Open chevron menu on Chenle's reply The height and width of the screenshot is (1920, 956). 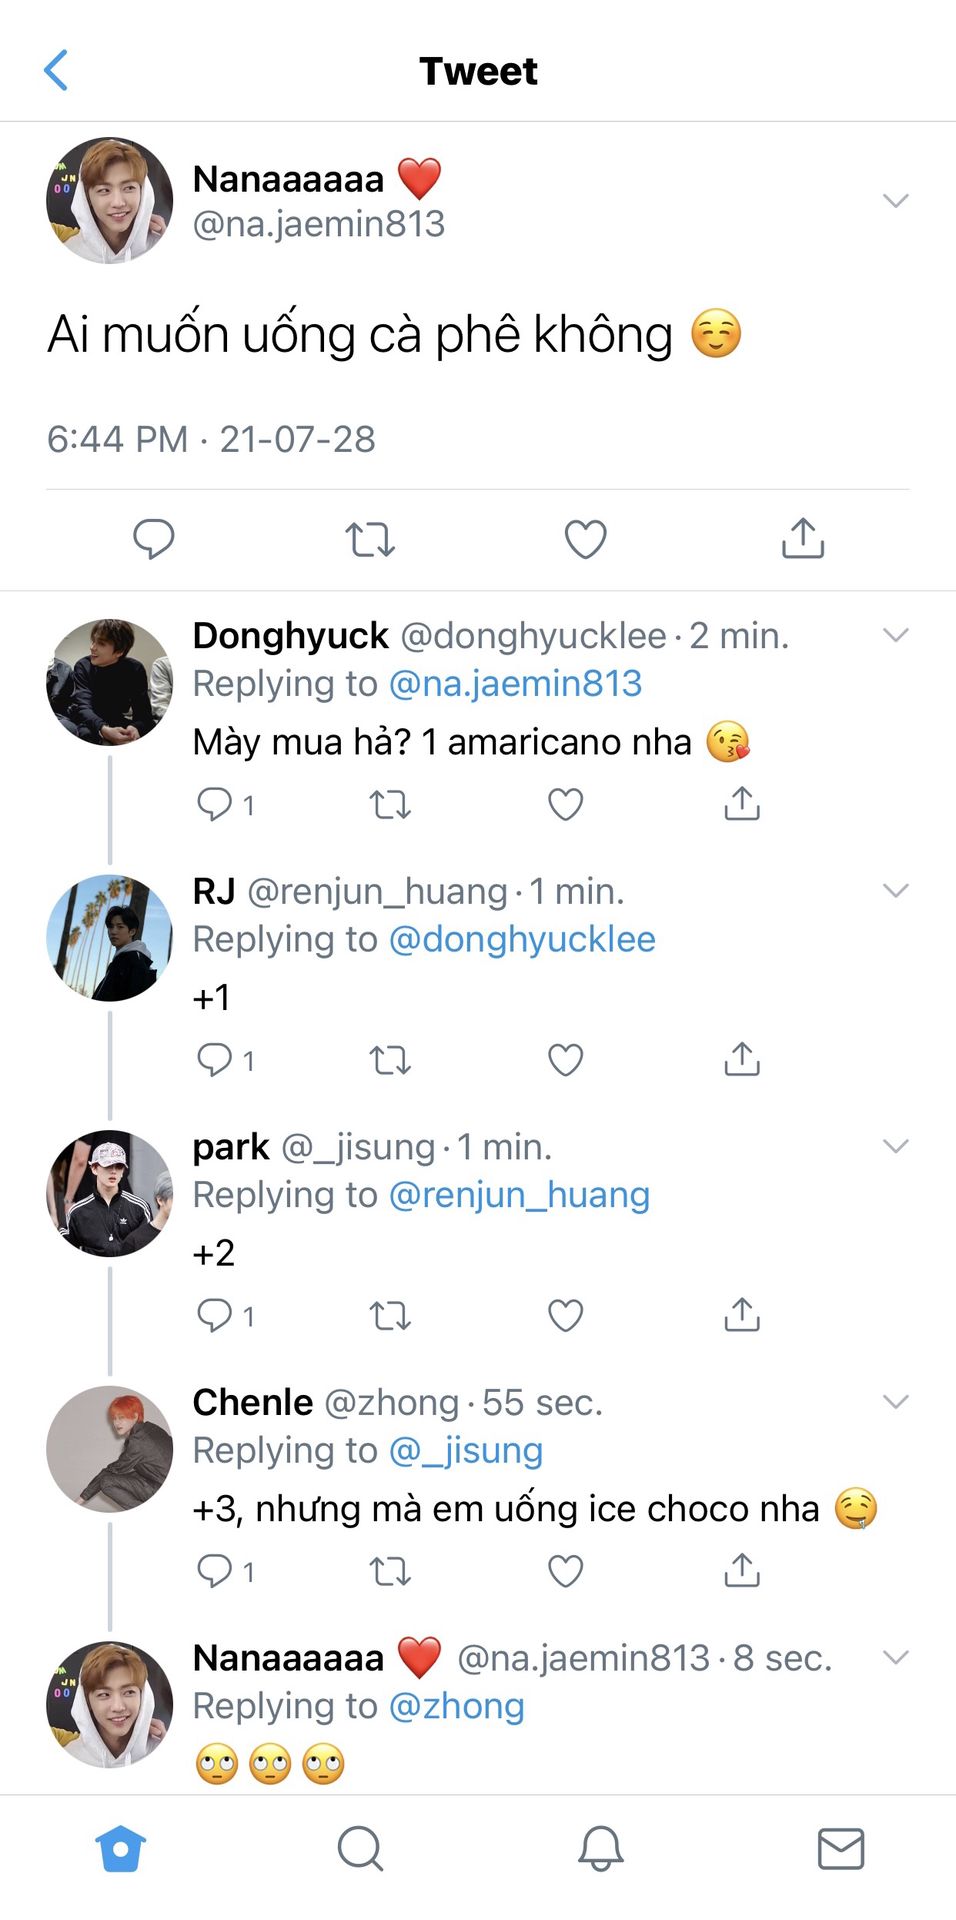click(x=896, y=1402)
